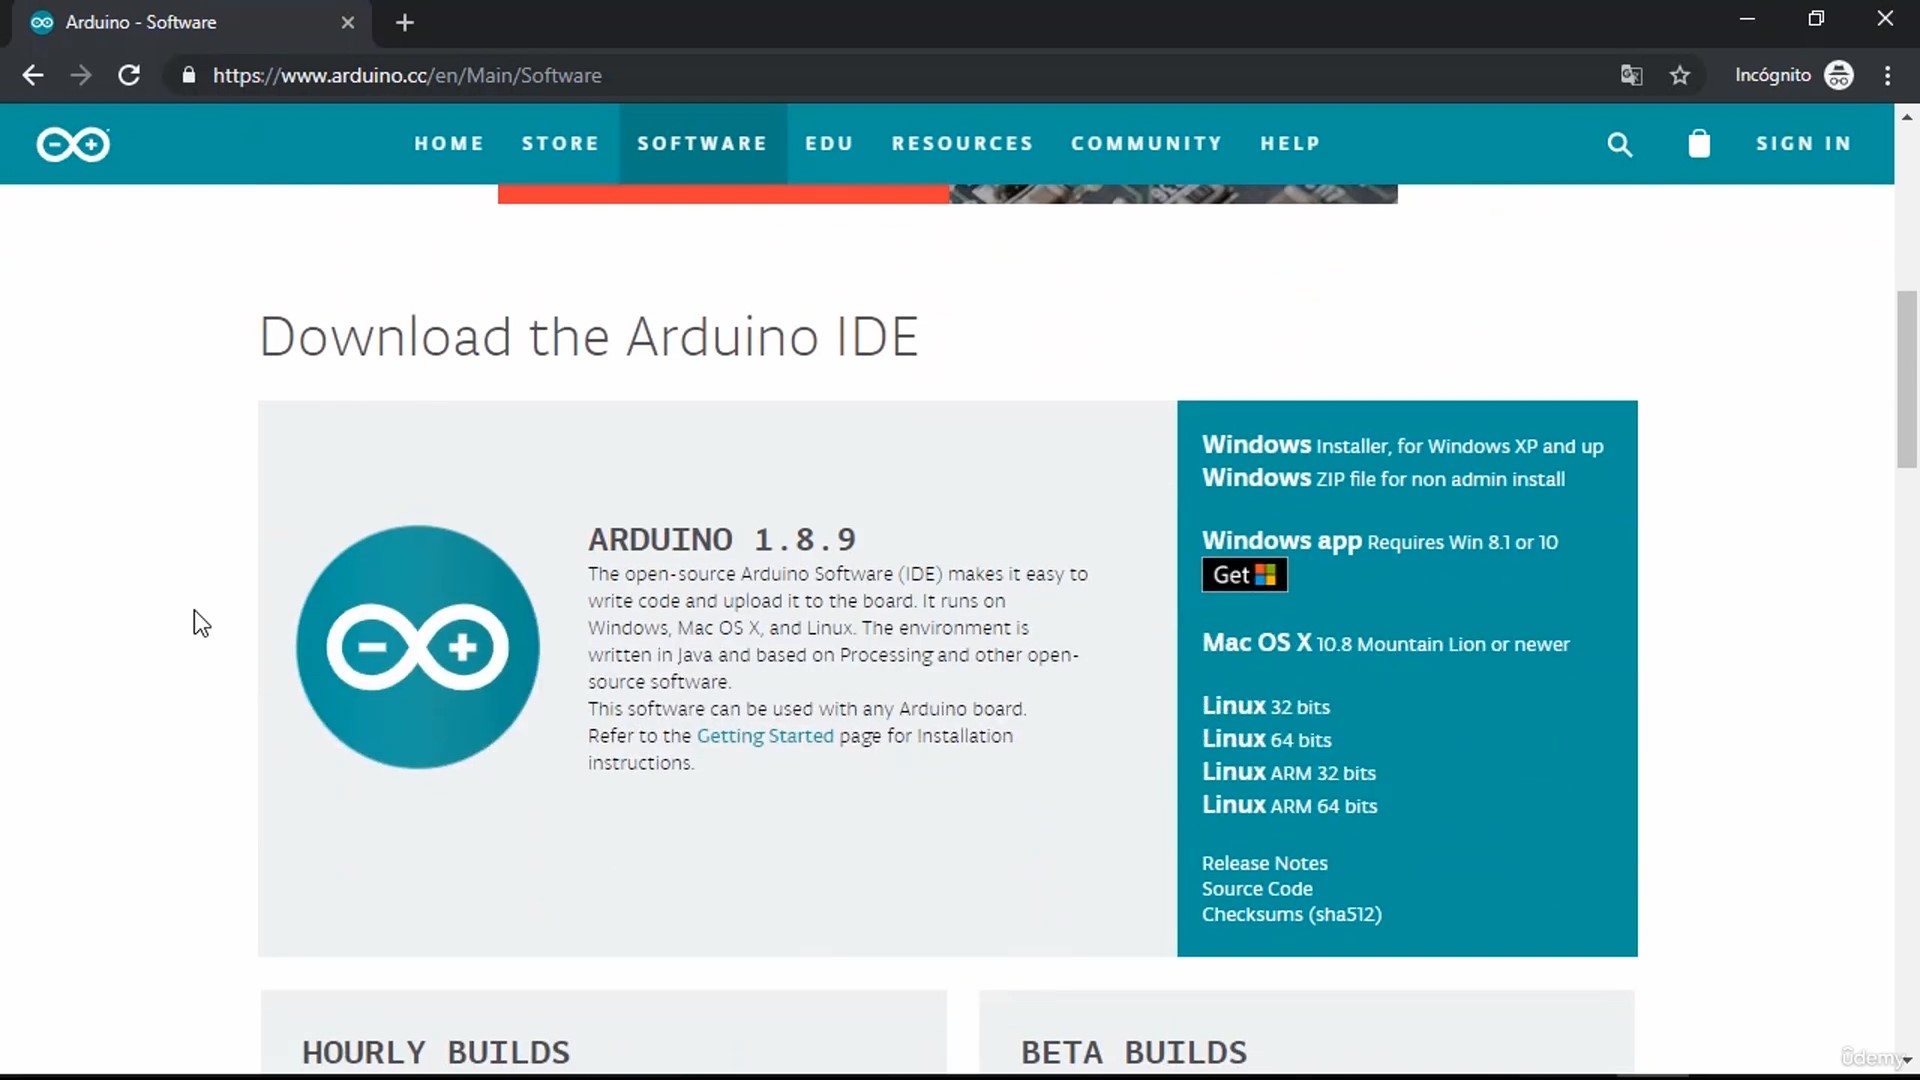This screenshot has width=1920, height=1080.
Task: Download Linux ARM 32 bits
Action: 1289,772
